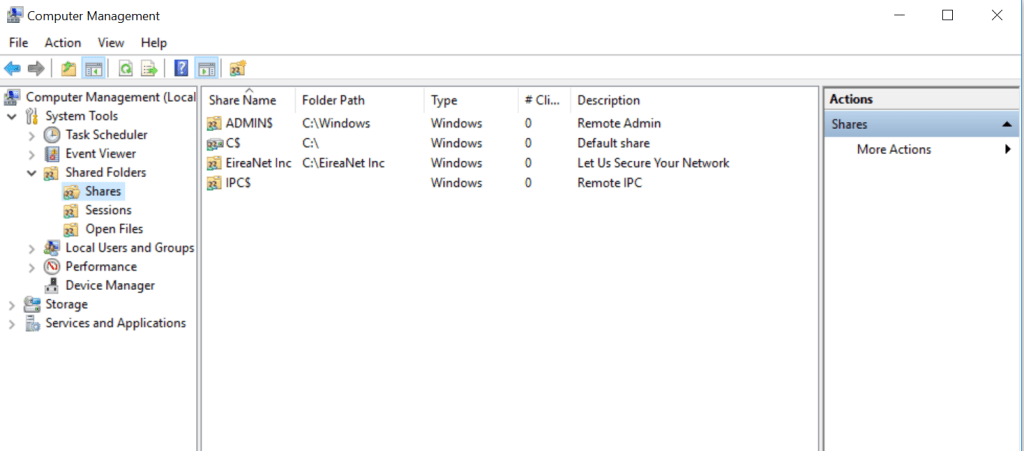Open Help from the toolbar question mark icon
The image size is (1024, 451).
tap(181, 68)
